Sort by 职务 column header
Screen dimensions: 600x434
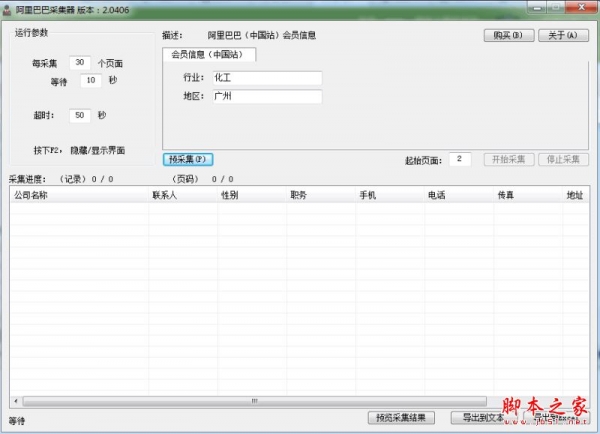tap(321, 195)
